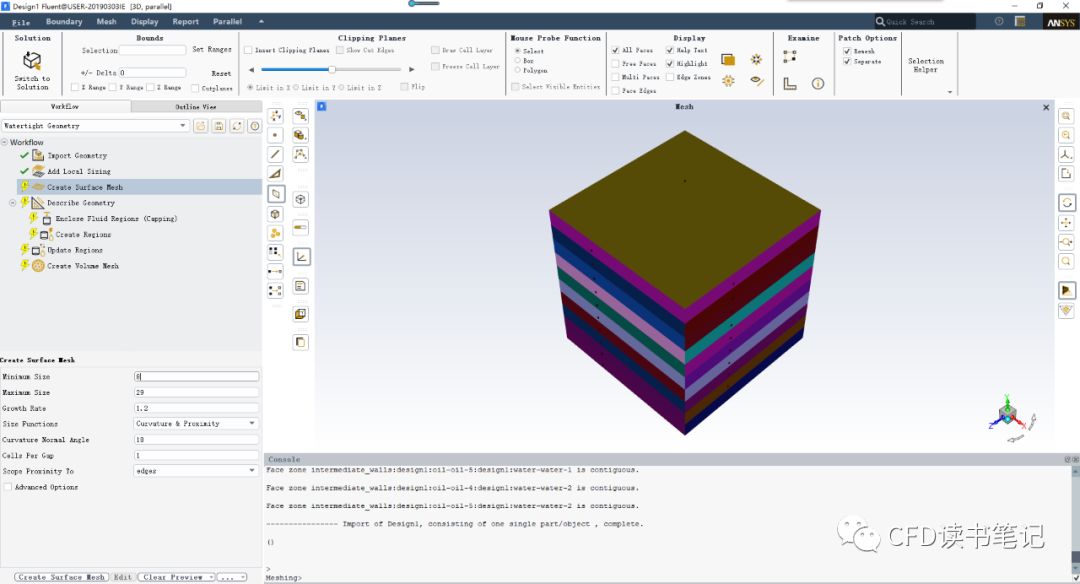The height and width of the screenshot is (584, 1080).
Task: Switch to the Outline View tab
Action: tap(196, 107)
